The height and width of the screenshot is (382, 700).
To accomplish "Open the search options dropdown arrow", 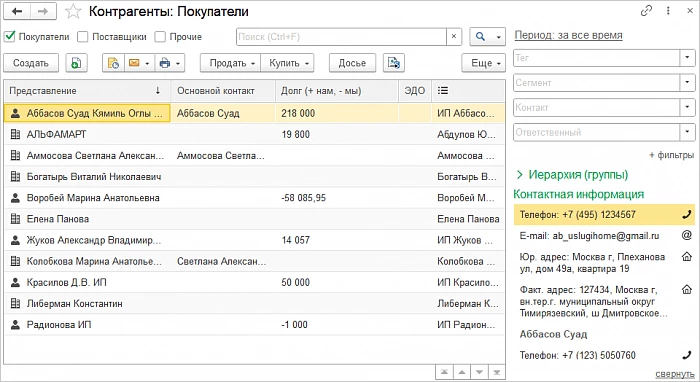I will pos(498,37).
